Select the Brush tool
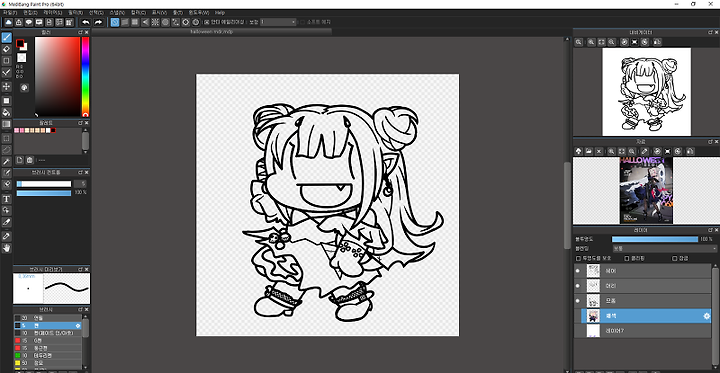This screenshot has height=373, width=720. coord(6,37)
